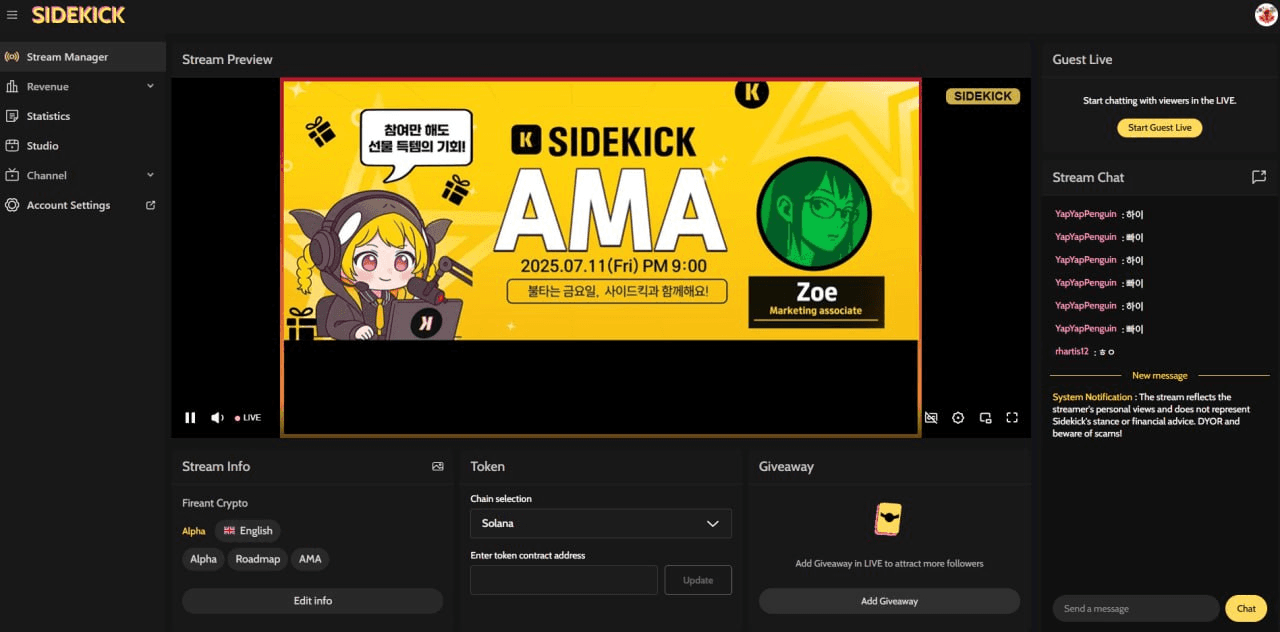Screen dimensions: 1280x632
Task: Click the Stream Info thumbnail image icon
Action: [437, 466]
